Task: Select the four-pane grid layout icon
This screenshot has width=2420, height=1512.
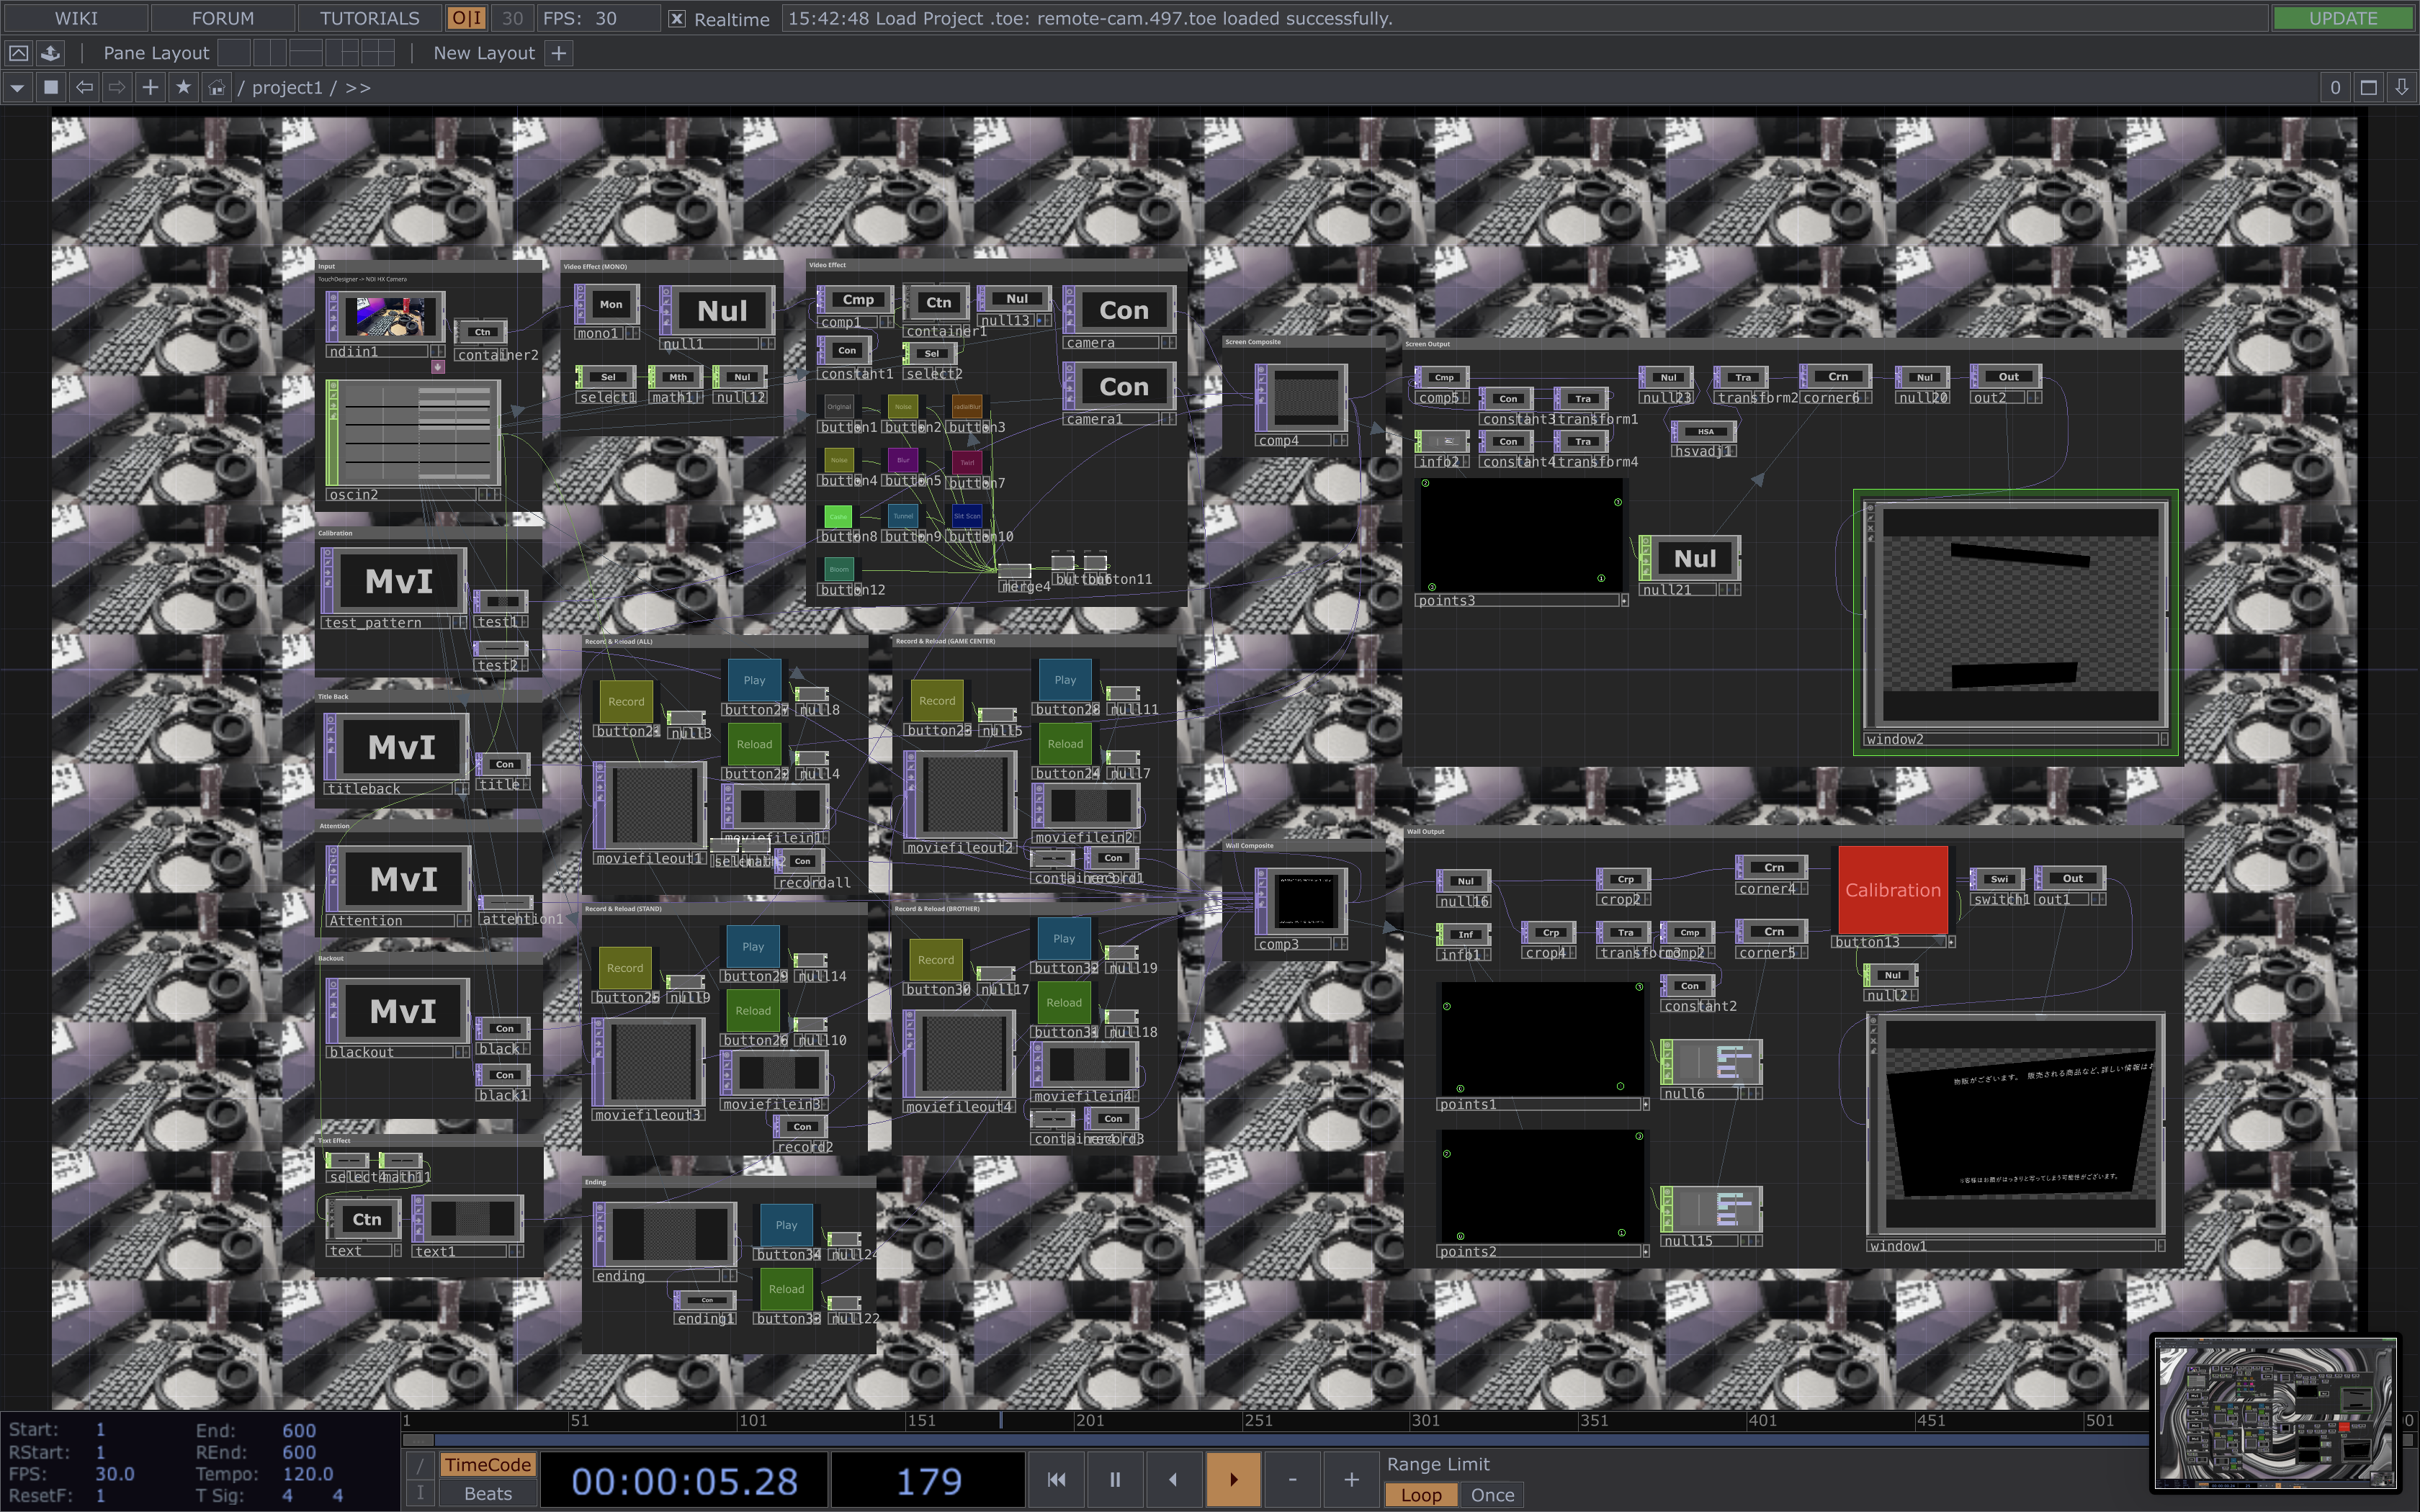Action: coord(377,53)
